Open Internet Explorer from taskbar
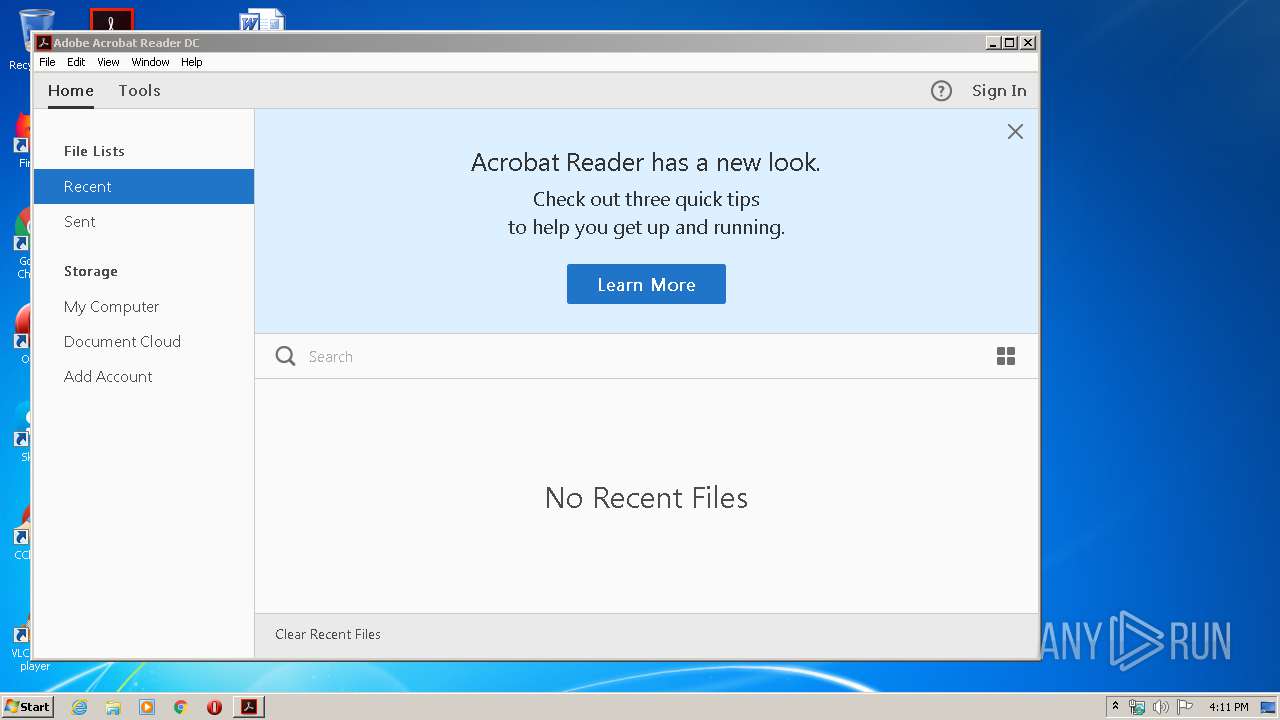Image resolution: width=1280 pixels, height=720 pixels. 79,707
